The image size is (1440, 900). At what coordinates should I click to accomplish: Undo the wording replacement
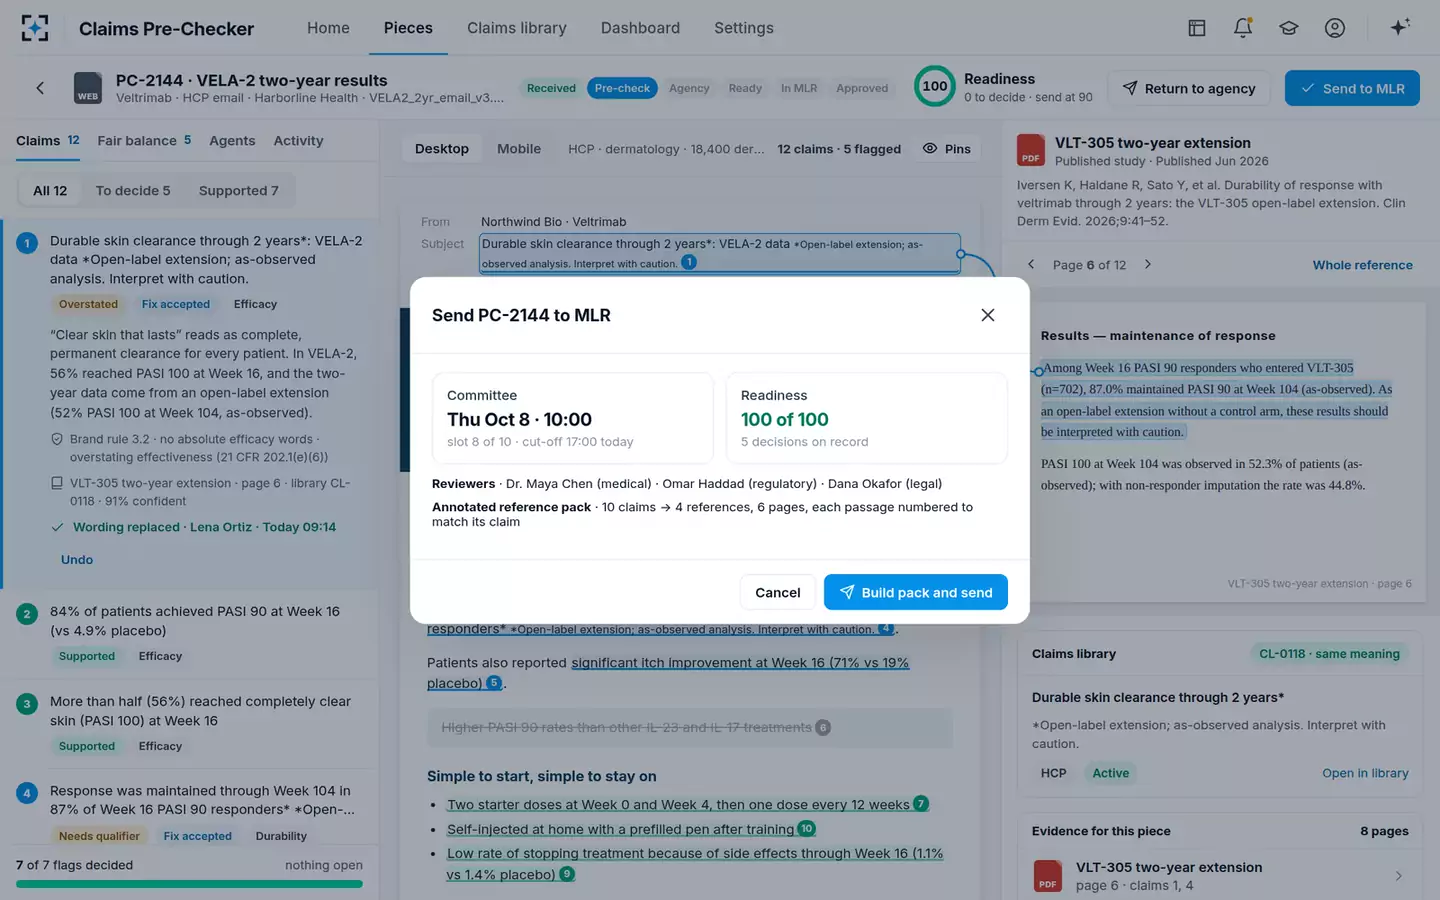[77, 560]
